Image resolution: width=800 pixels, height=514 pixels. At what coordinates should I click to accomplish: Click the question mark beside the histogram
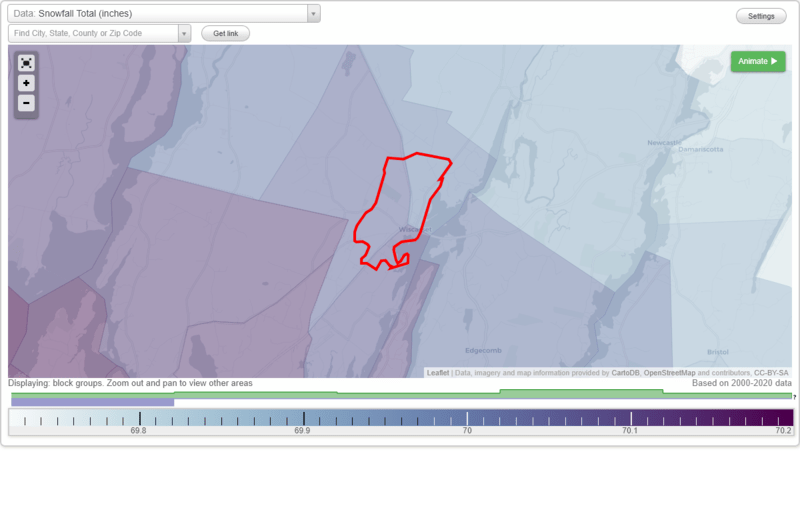794,397
